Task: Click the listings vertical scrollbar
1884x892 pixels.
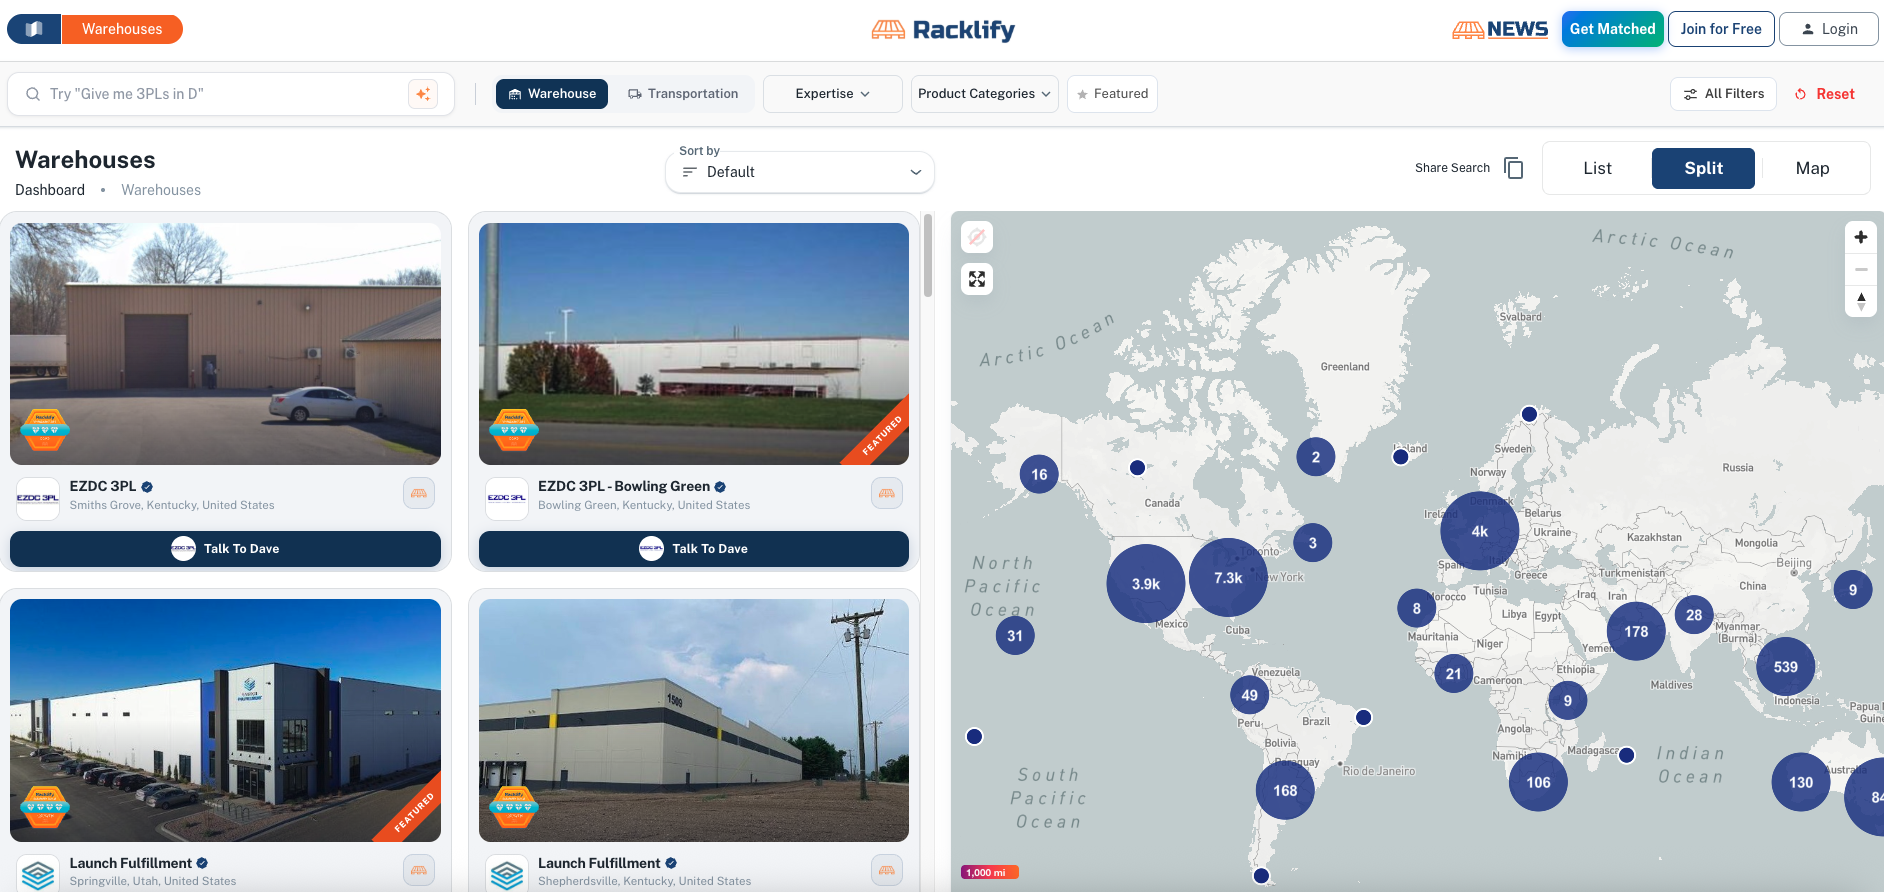Action: pos(928,256)
